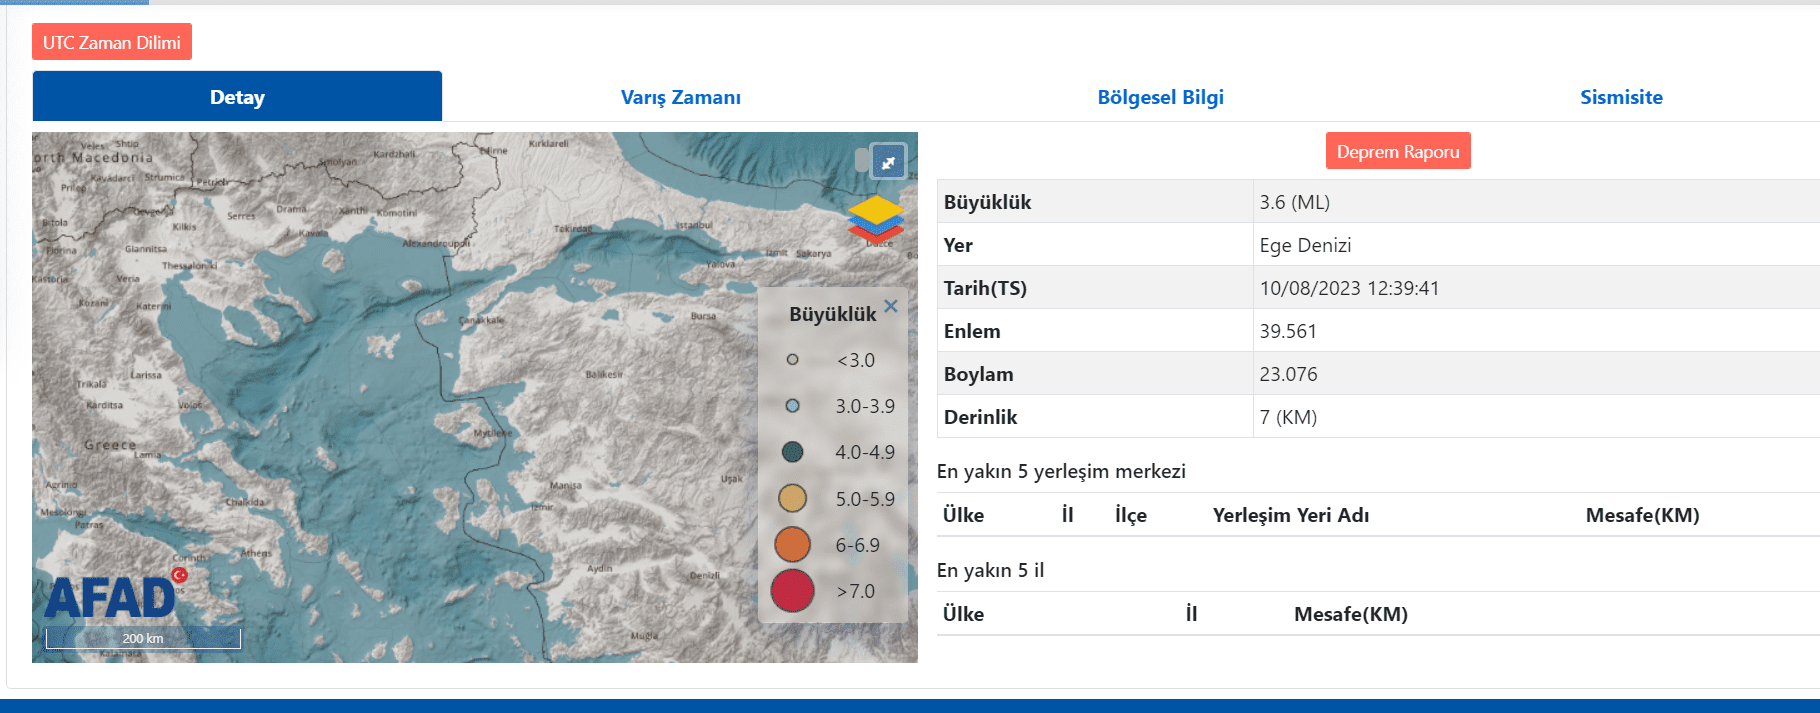Click the >7.0 red legend circle
This screenshot has height=713, width=1820.
[x=792, y=591]
